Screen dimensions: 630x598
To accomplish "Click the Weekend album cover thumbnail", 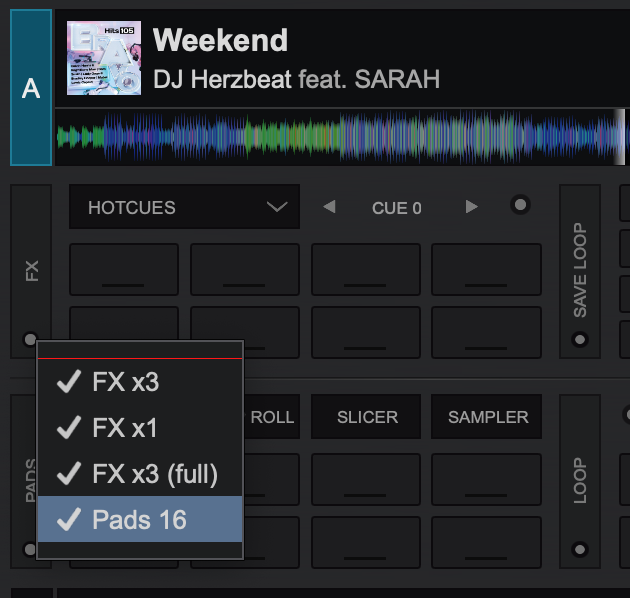I will tap(103, 59).
